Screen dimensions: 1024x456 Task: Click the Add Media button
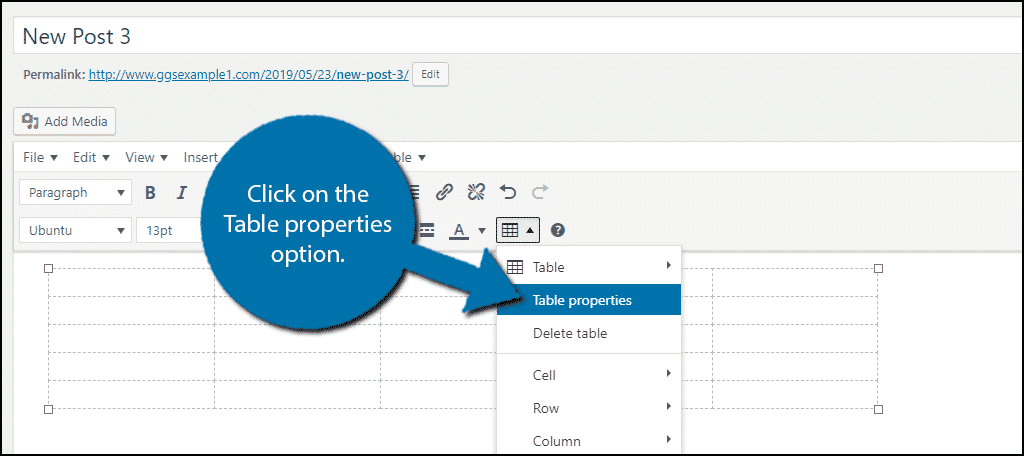(x=65, y=122)
